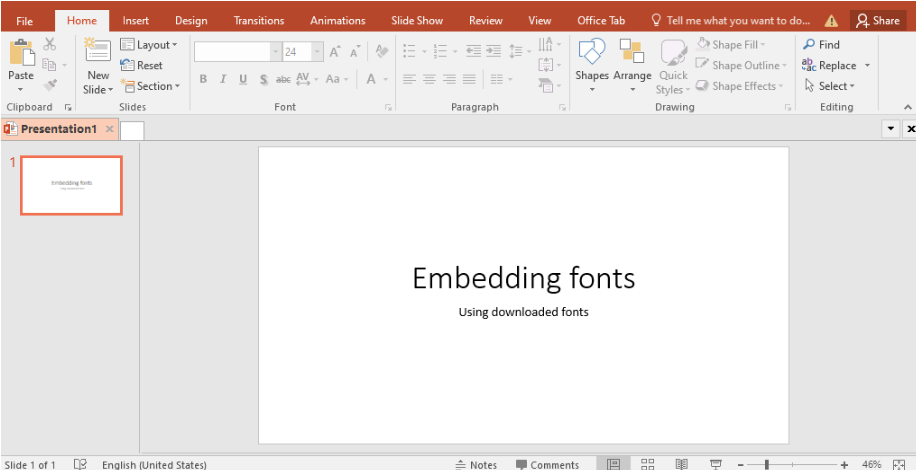
Task: Add a New Slide
Action: click(x=98, y=66)
